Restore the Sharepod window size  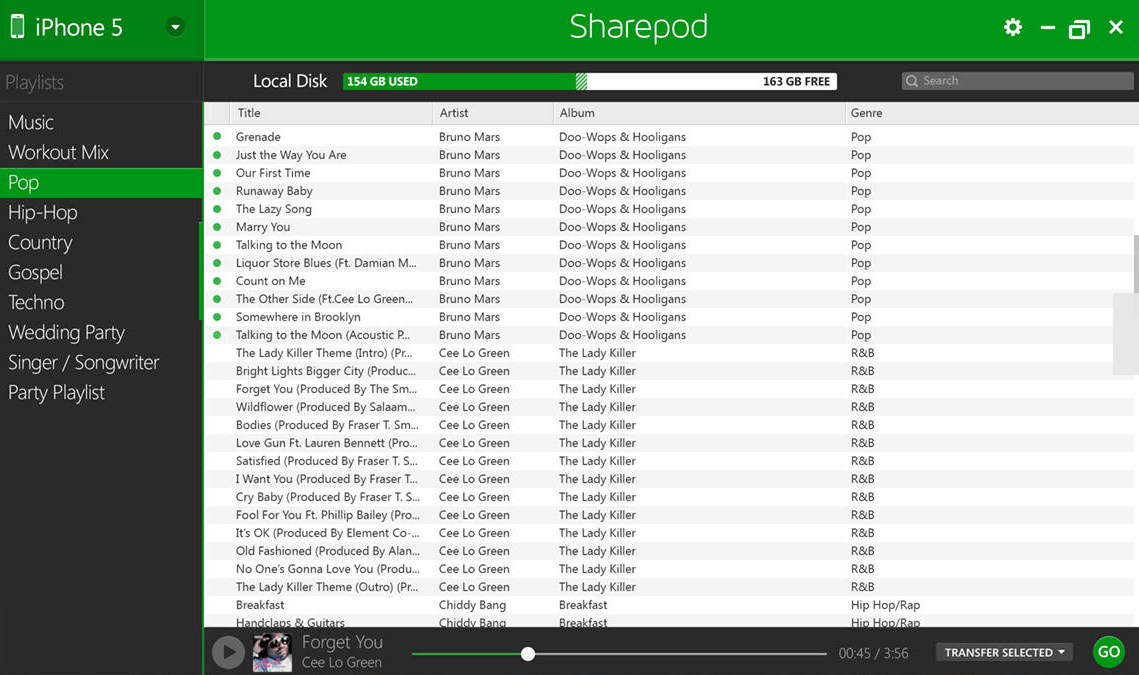tap(1079, 28)
